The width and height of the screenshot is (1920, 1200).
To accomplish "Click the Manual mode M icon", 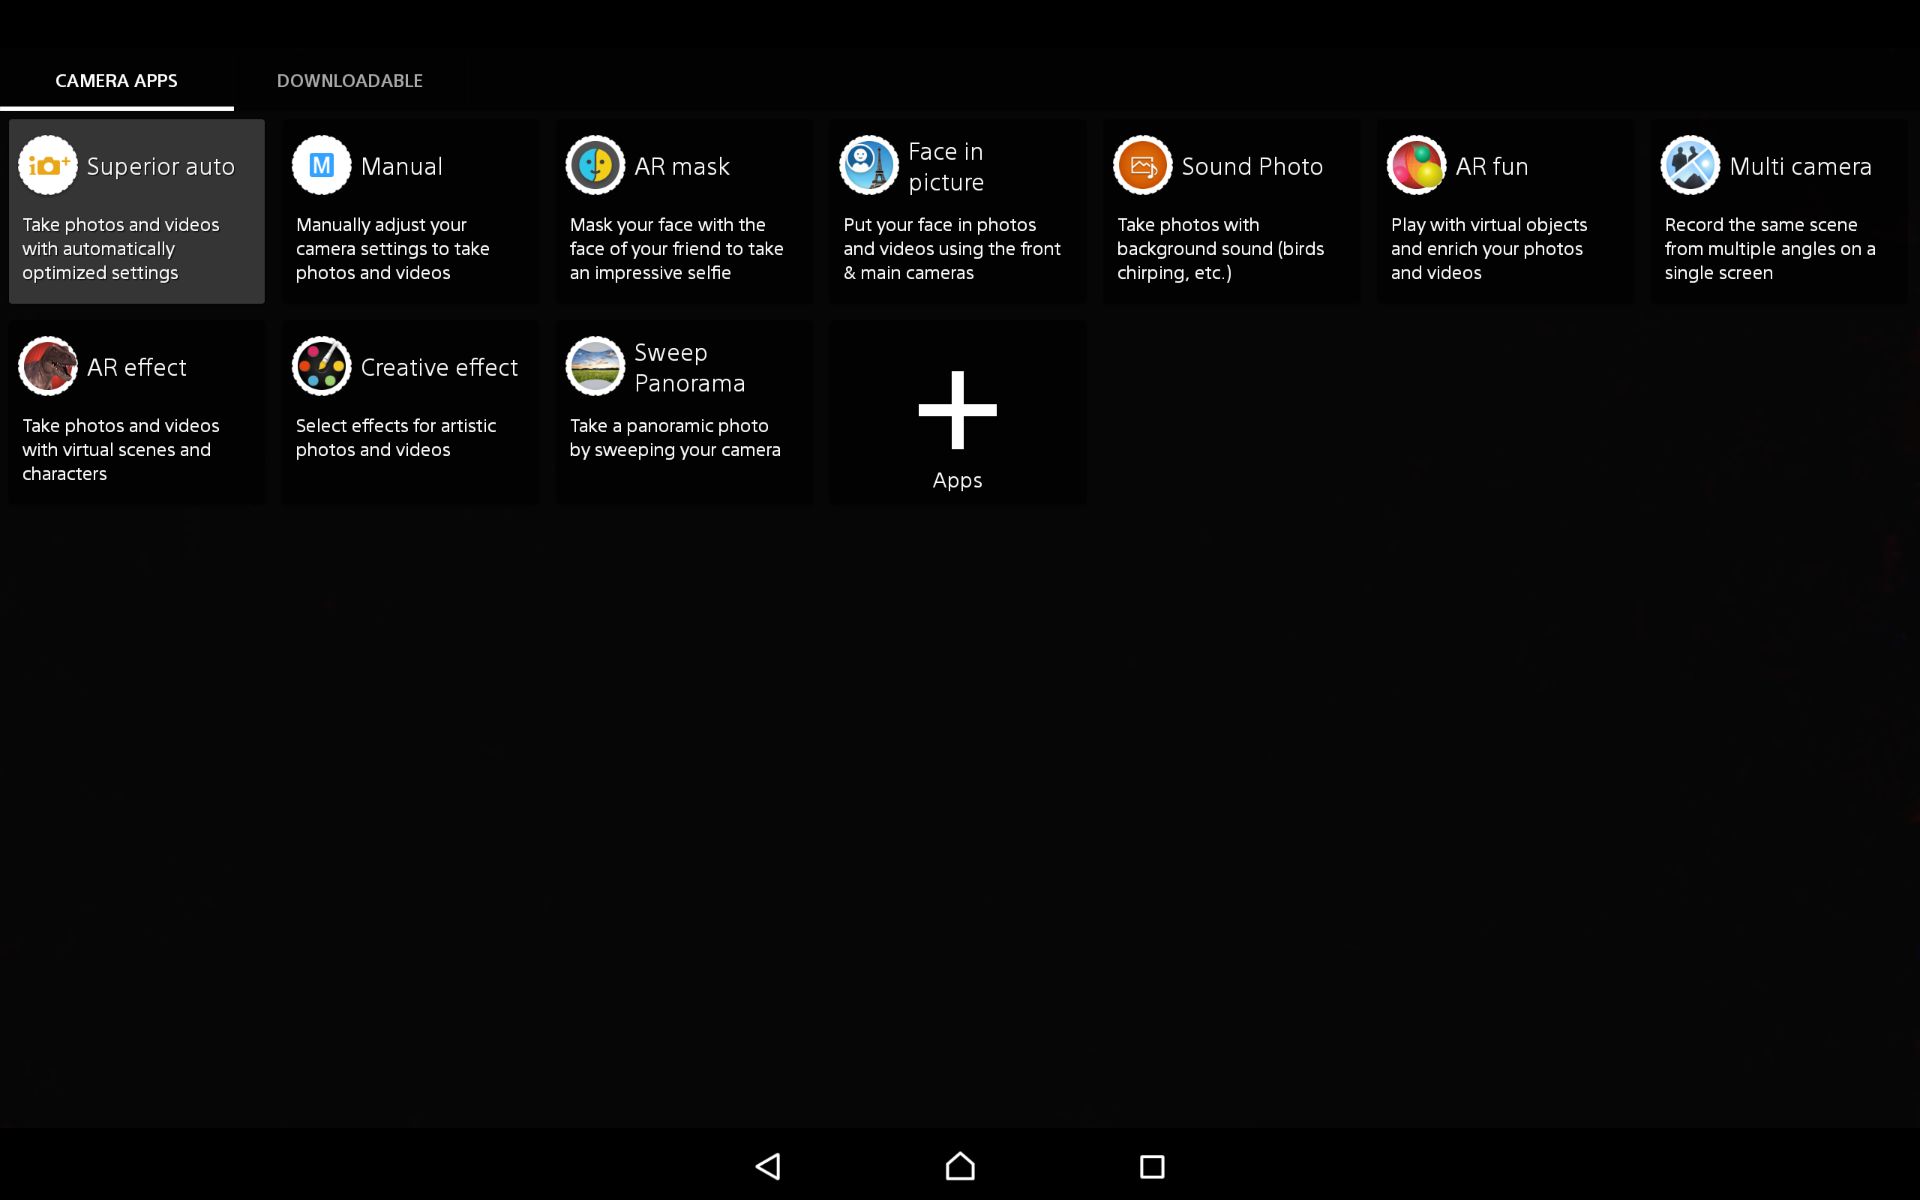I will point(321,165).
